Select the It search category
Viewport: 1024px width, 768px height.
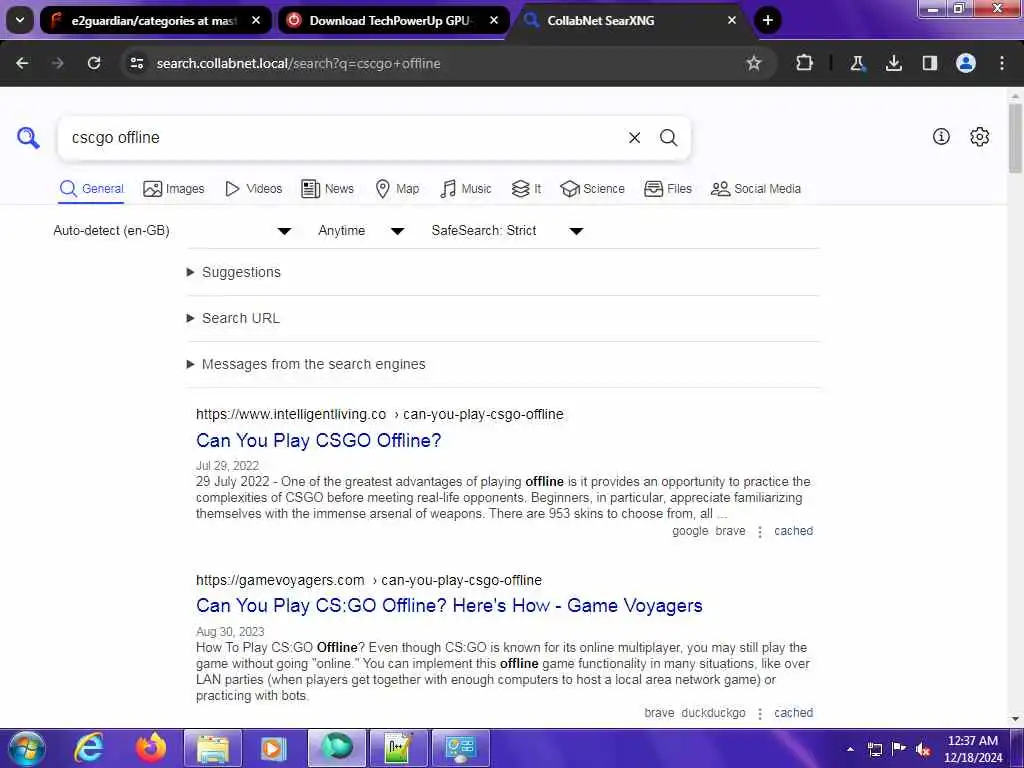tap(526, 189)
